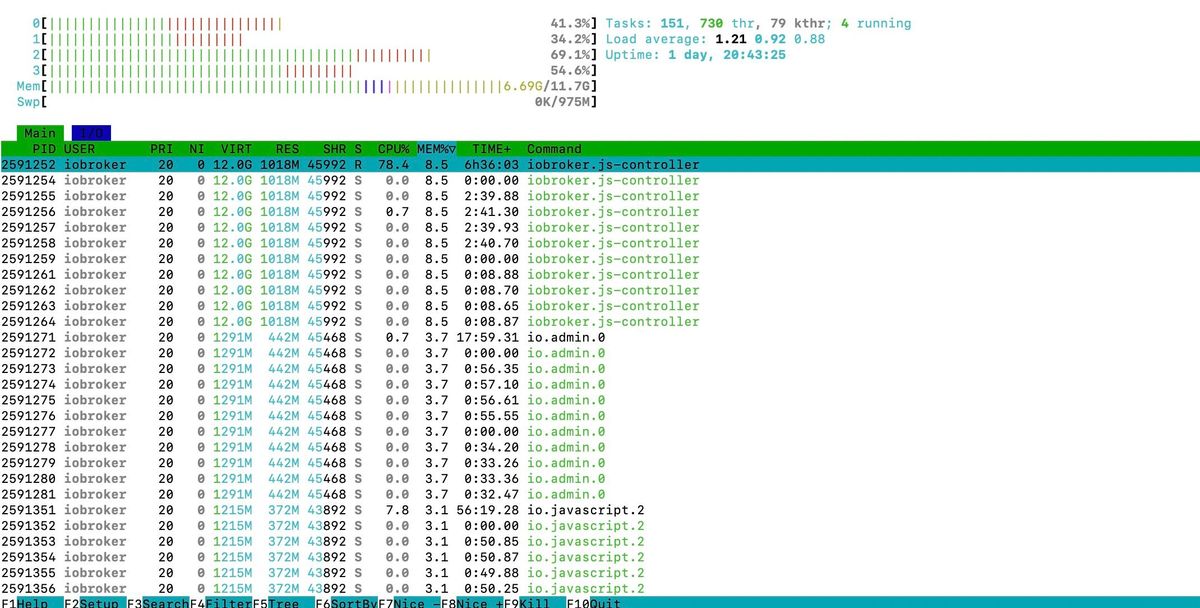
Task: Click the 6h36:03 TIME+ value
Action: [491, 165]
